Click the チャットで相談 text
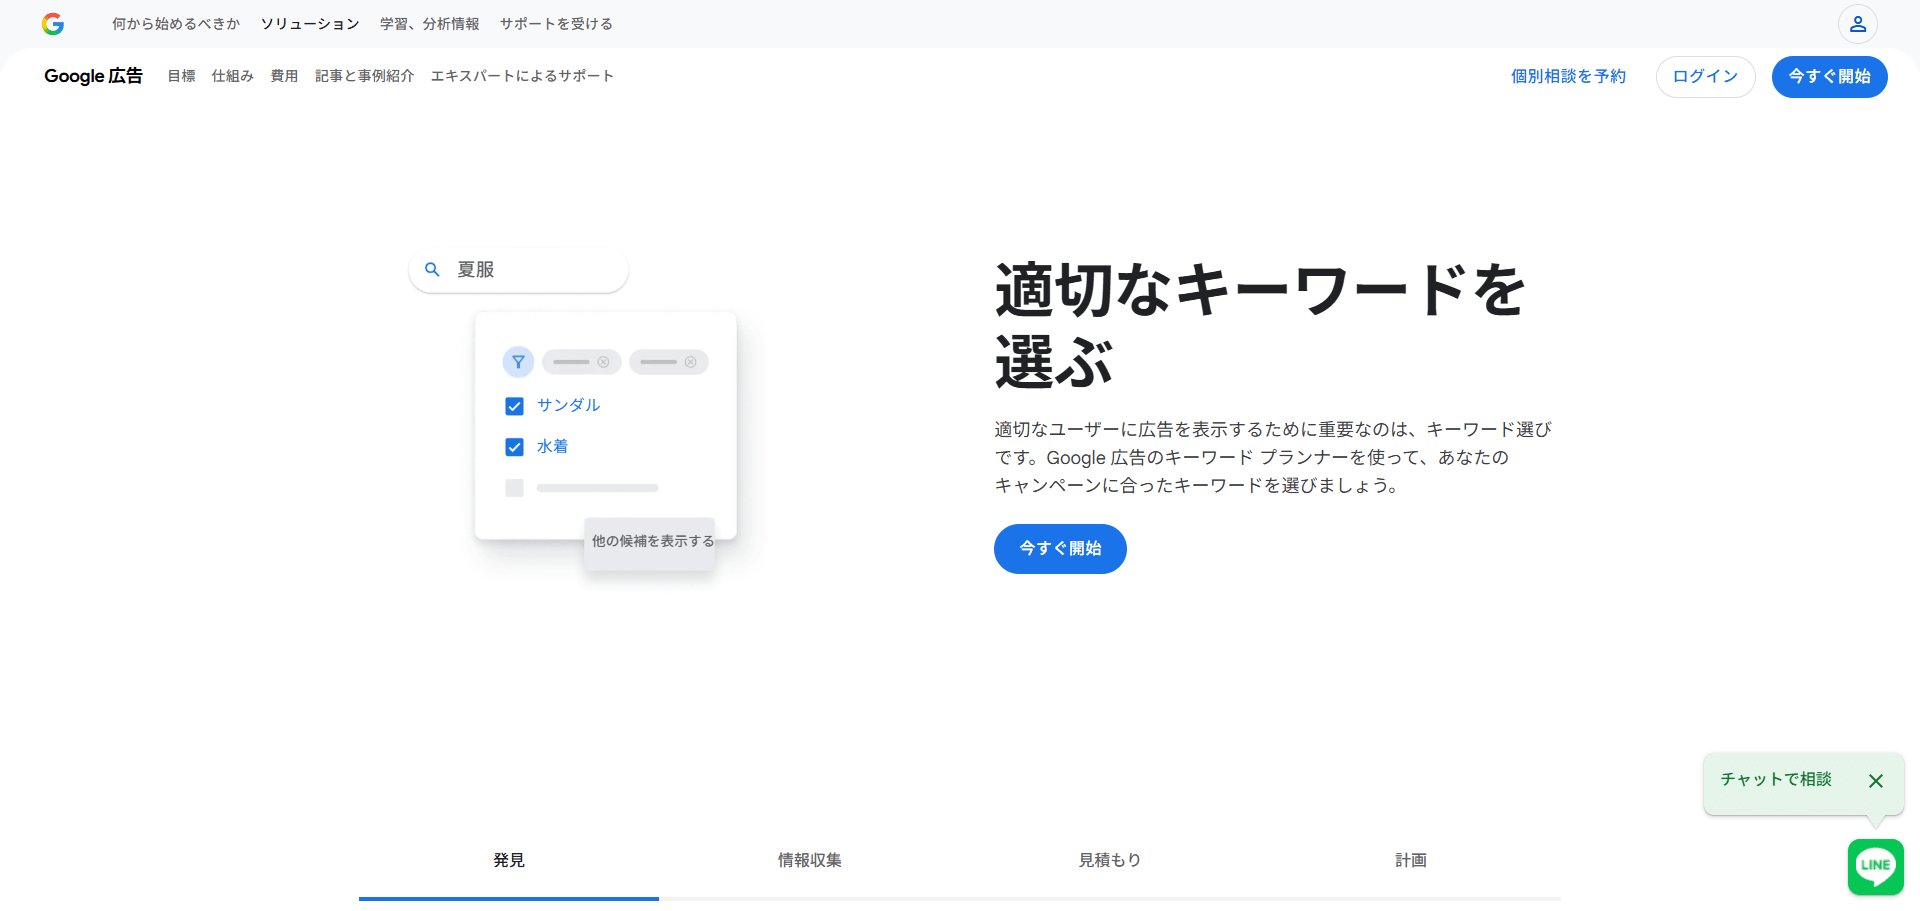Image resolution: width=1920 pixels, height=911 pixels. click(1775, 779)
